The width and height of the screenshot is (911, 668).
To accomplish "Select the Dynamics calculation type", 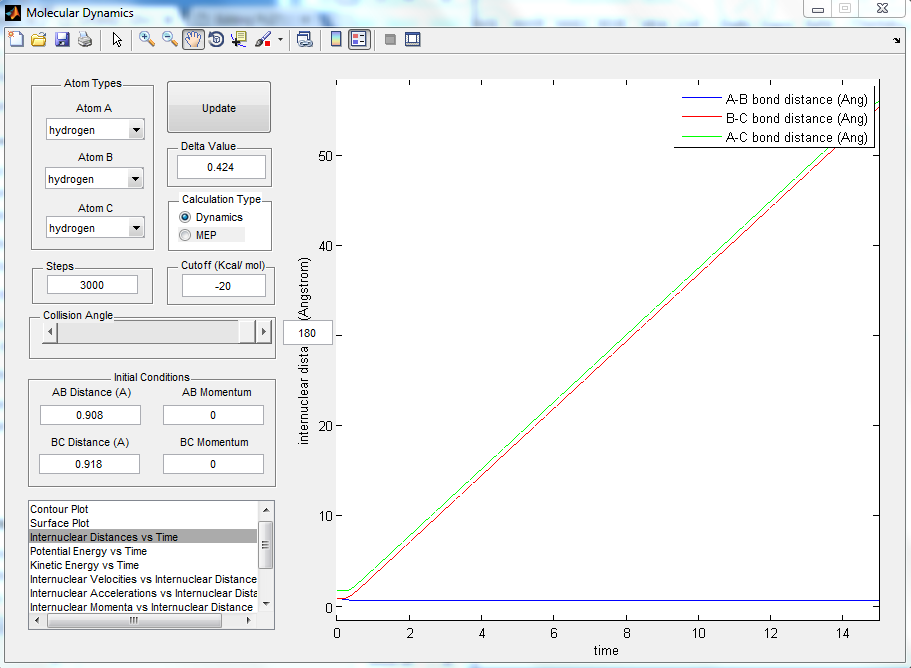I will [x=185, y=217].
